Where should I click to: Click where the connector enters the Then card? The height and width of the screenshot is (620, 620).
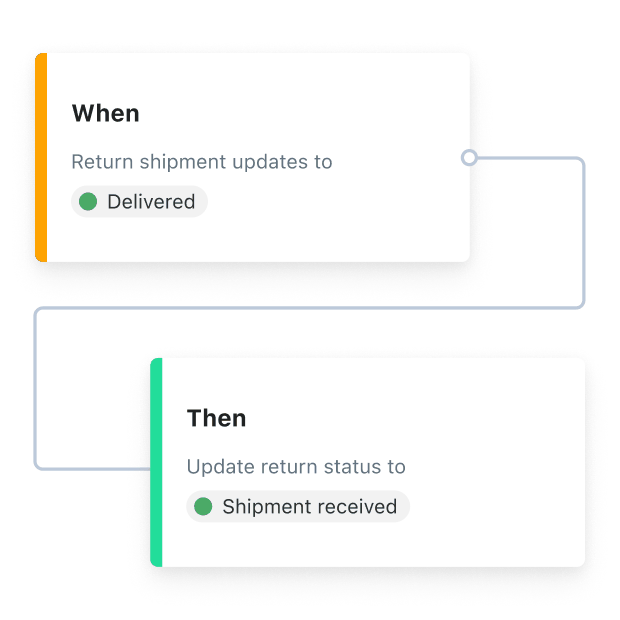pos(145,467)
